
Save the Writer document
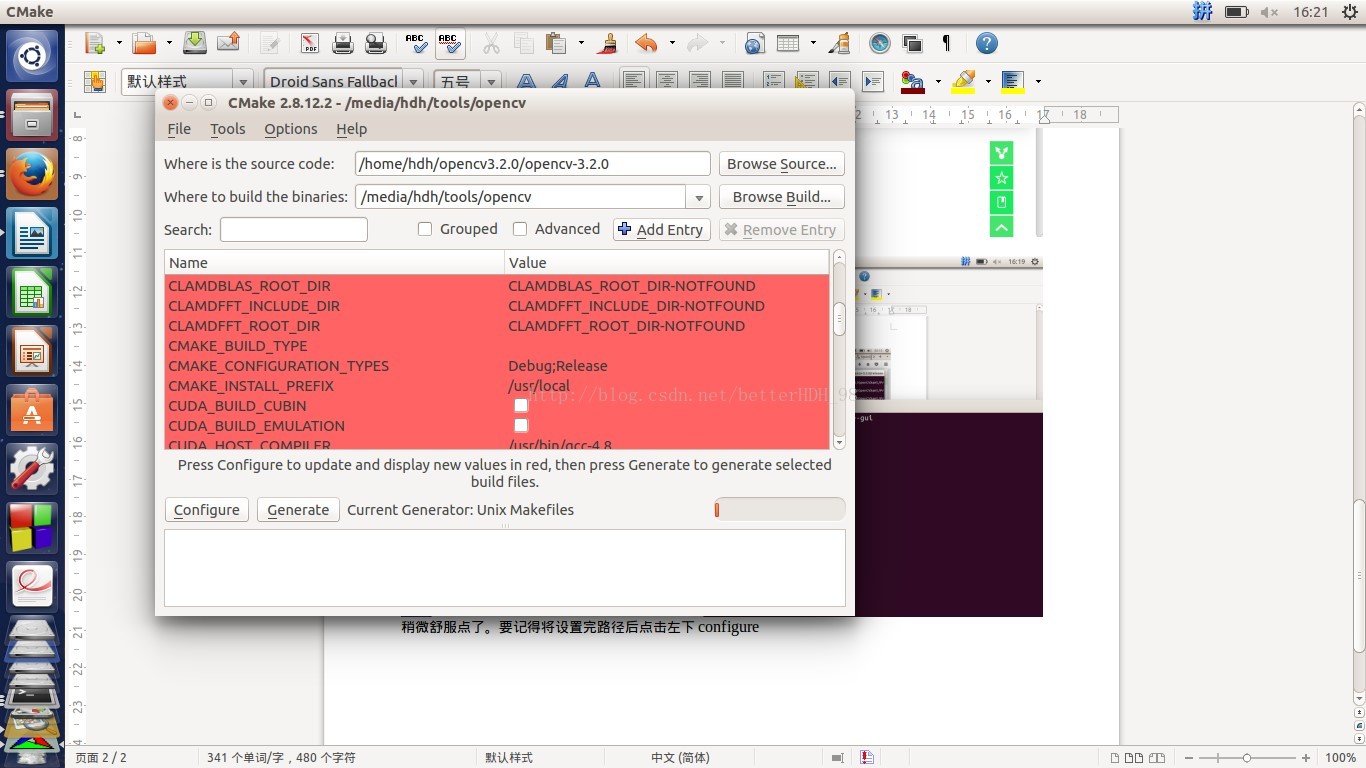(195, 43)
